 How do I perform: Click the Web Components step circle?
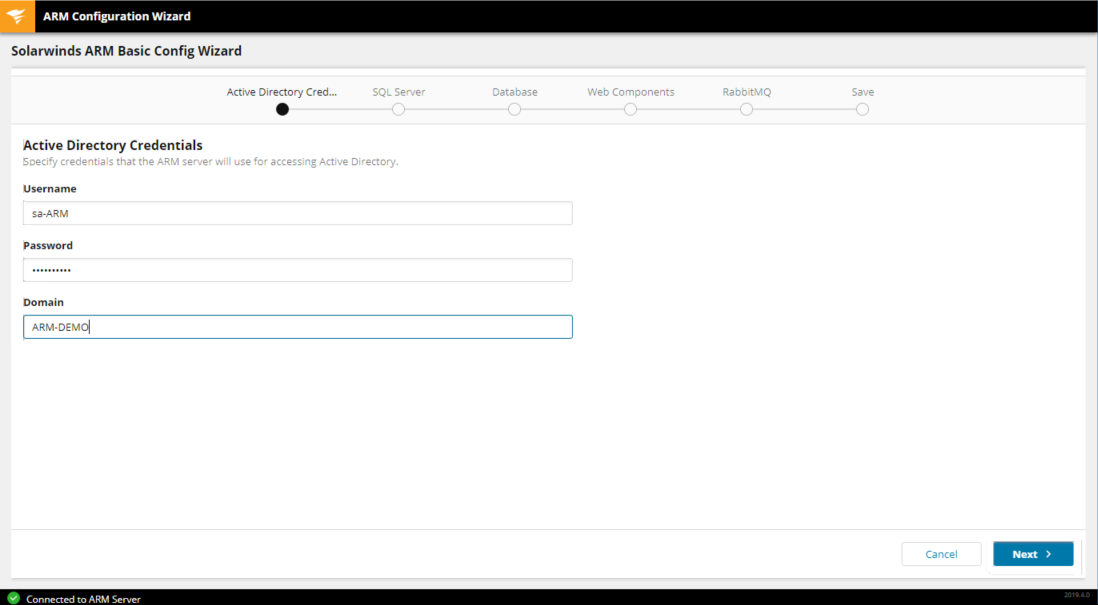coord(630,110)
